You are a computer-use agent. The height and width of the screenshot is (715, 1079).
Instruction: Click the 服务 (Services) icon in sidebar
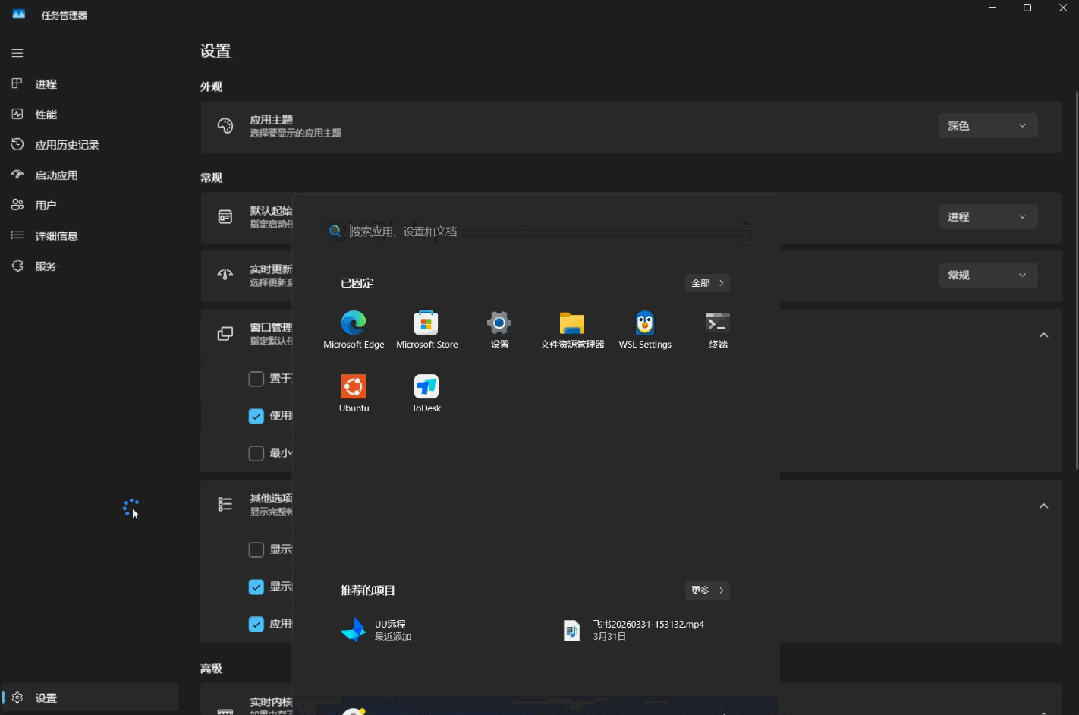pos(17,266)
